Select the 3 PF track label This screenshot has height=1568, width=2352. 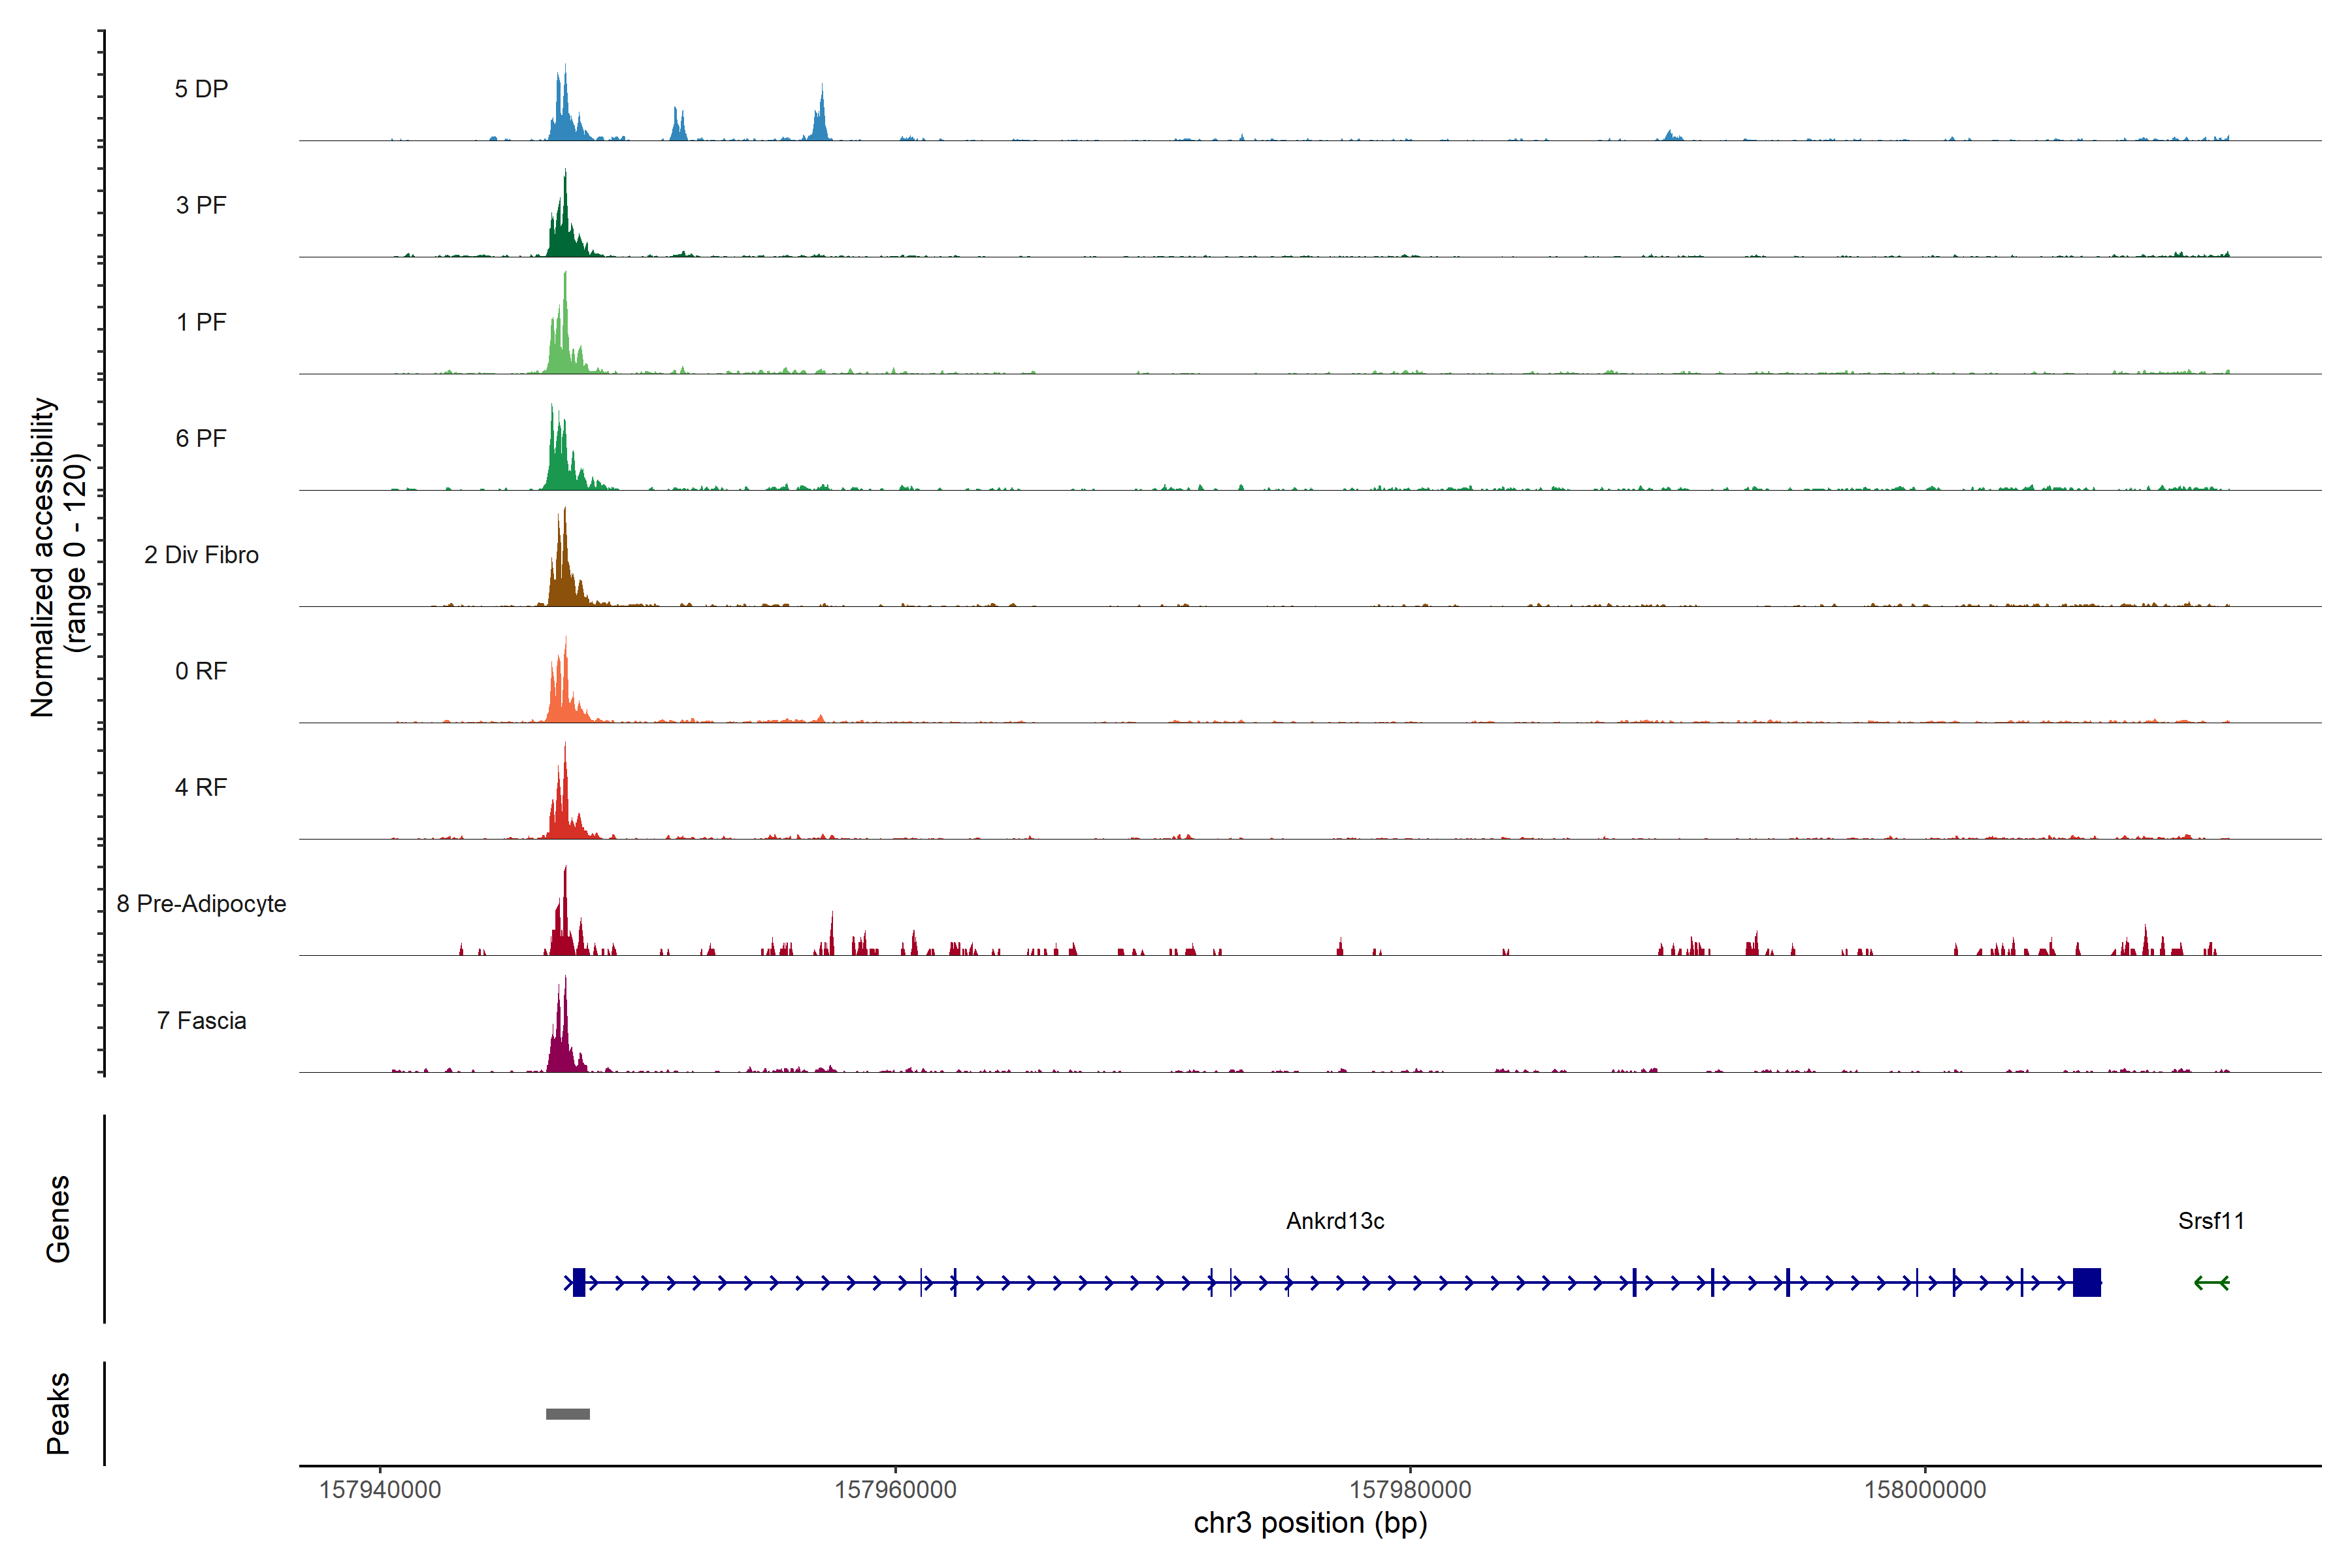tap(201, 205)
